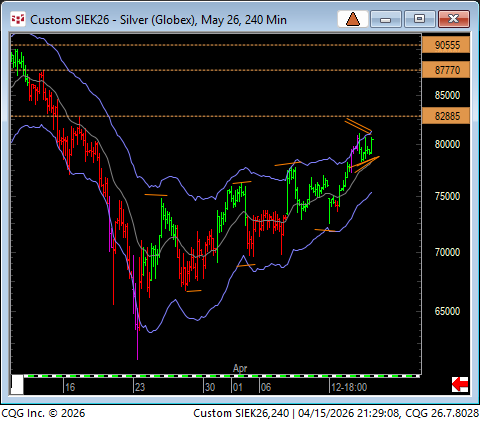Click the 75000 price scale value

pos(447,196)
